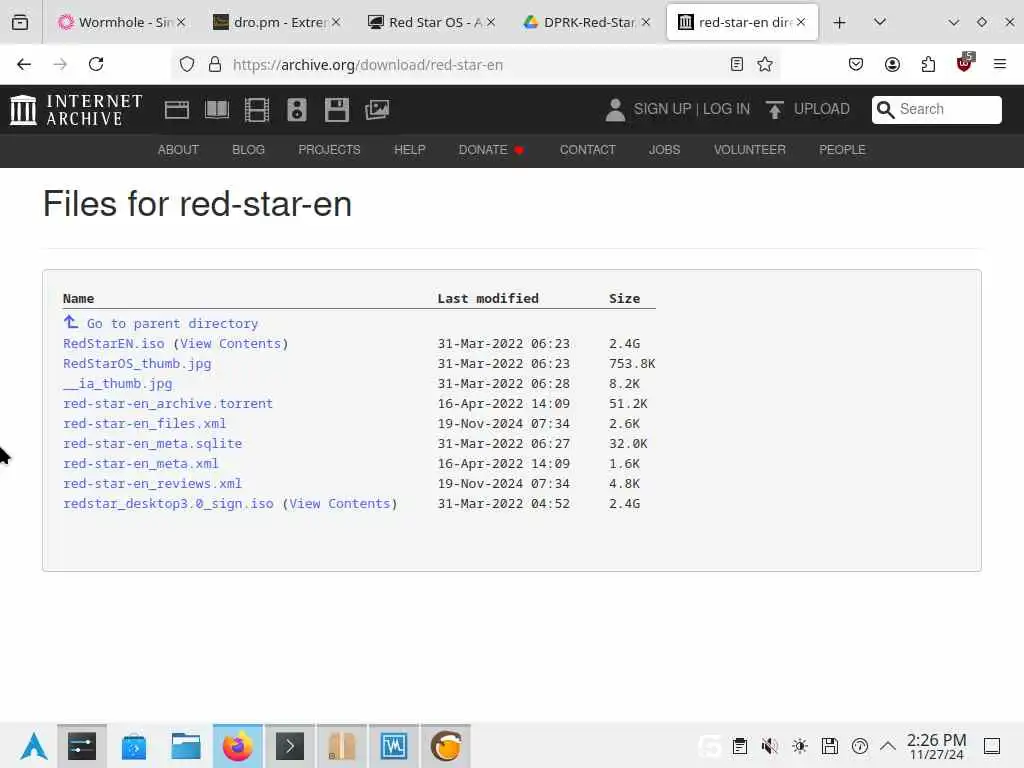The width and height of the screenshot is (1024, 768).
Task: Open the terminal taskbar icon
Action: pos(290,746)
